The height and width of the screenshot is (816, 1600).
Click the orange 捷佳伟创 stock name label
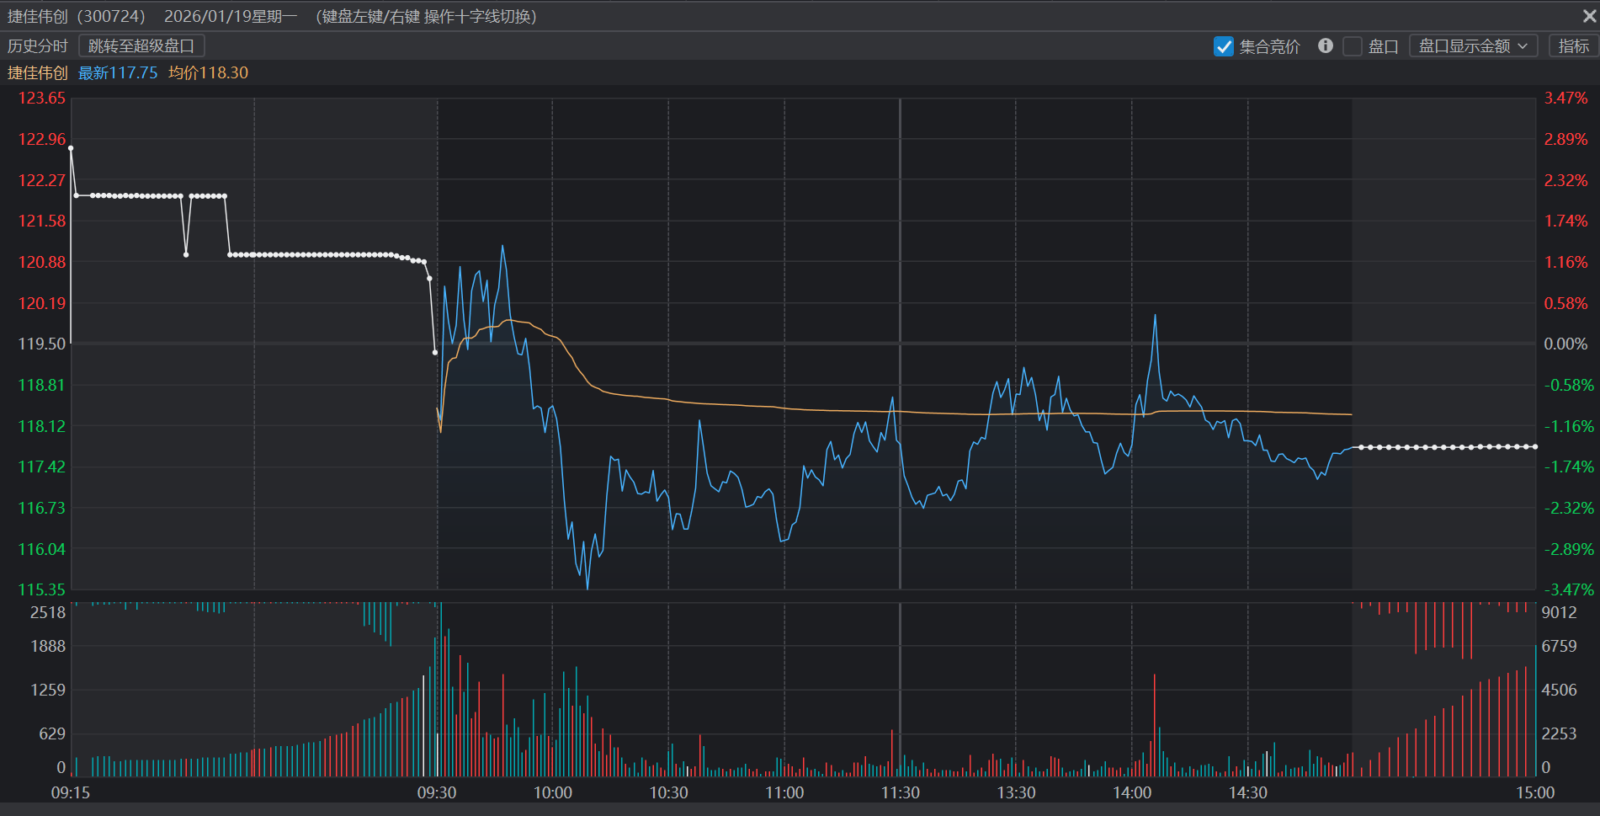[x=38, y=73]
